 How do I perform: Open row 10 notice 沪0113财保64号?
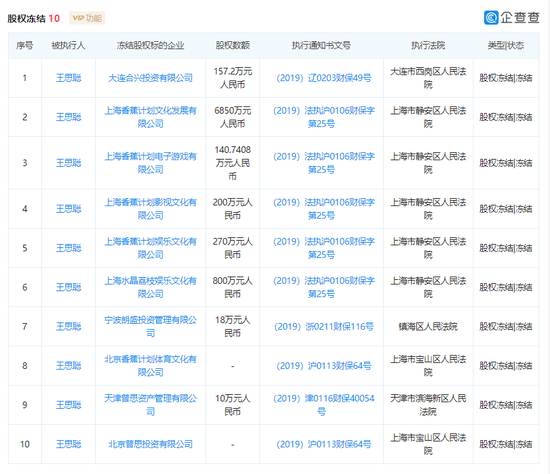tap(323, 445)
